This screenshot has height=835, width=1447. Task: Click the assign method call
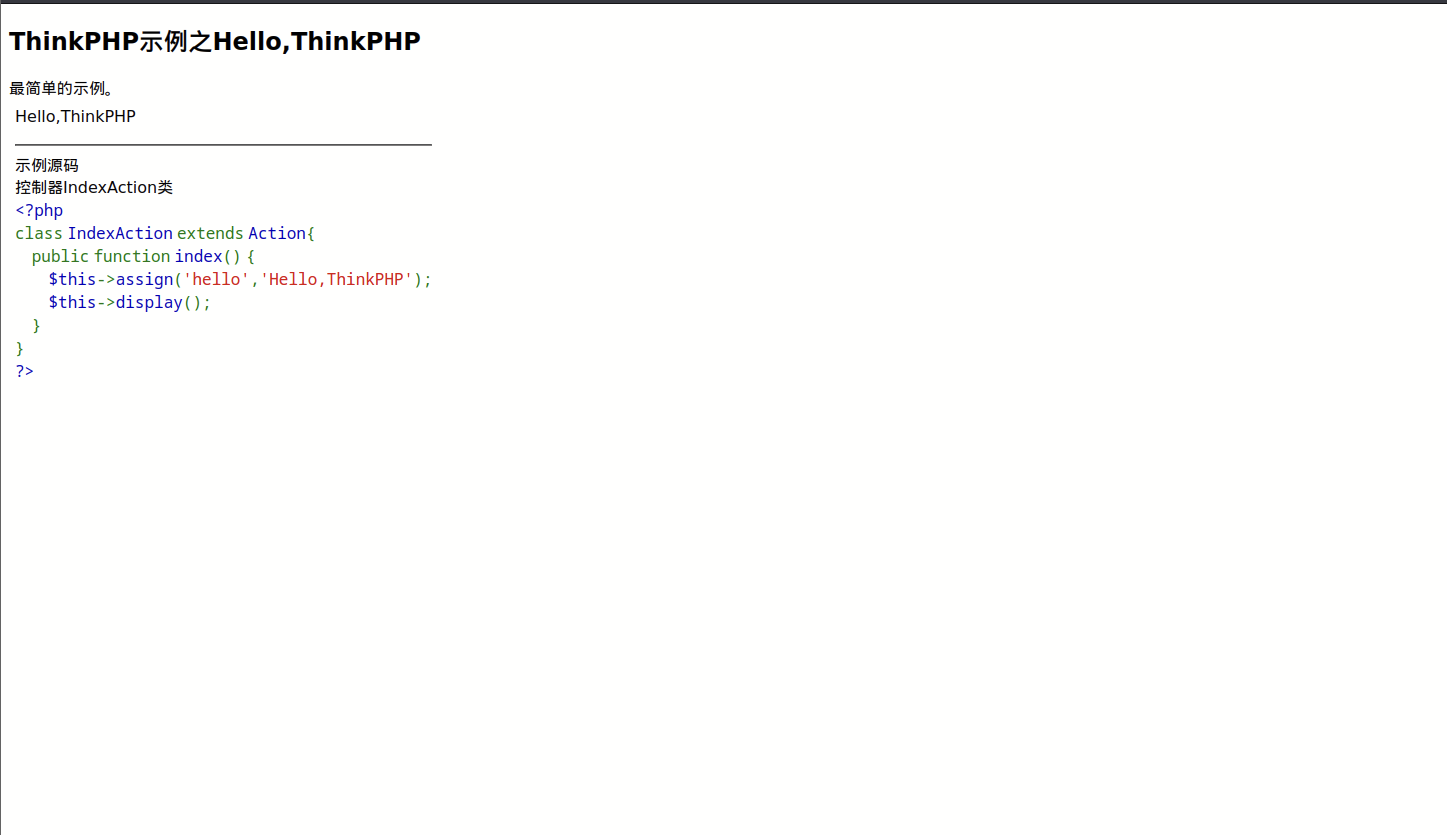(144, 279)
